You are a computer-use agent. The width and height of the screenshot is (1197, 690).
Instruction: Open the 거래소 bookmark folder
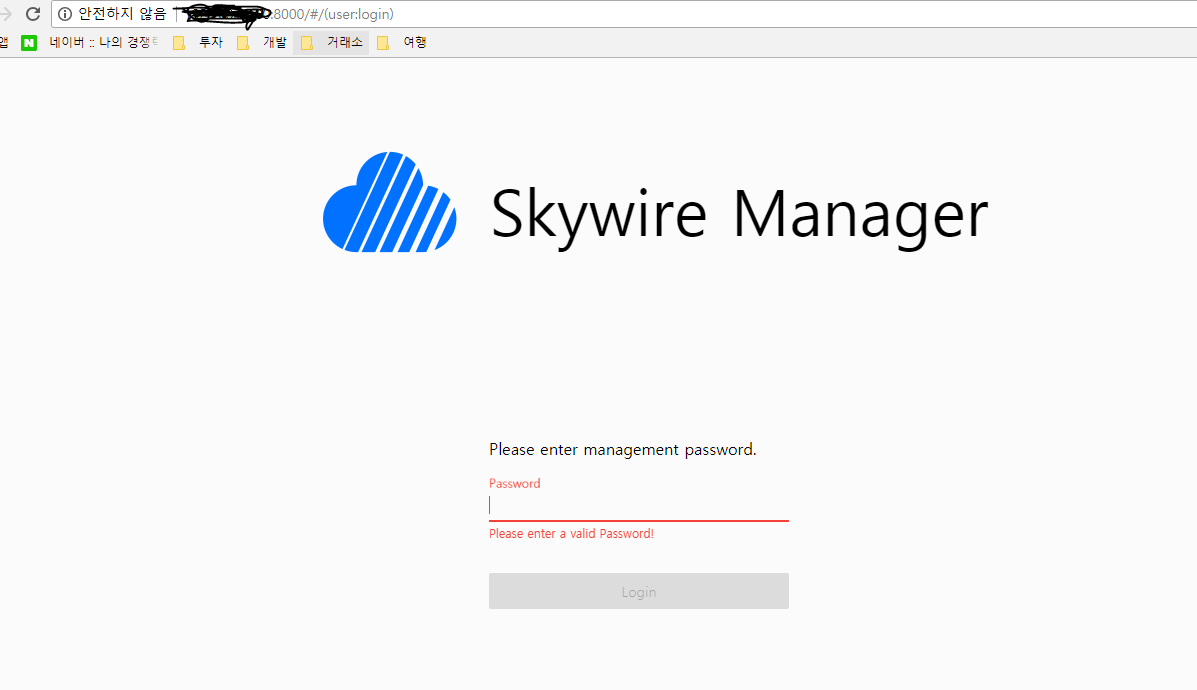tap(331, 42)
